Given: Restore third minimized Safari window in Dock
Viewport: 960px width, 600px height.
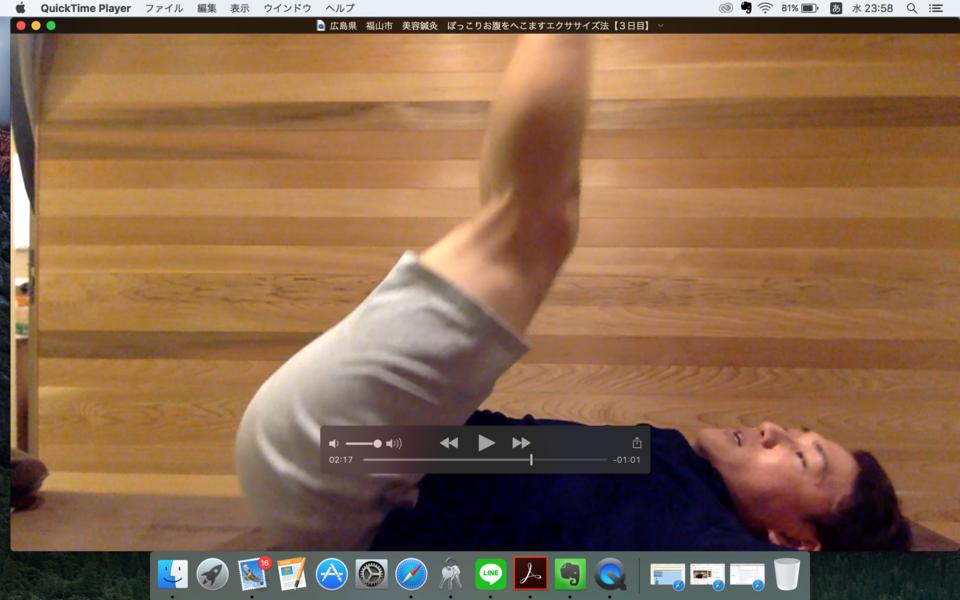Looking at the screenshot, I should (748, 576).
